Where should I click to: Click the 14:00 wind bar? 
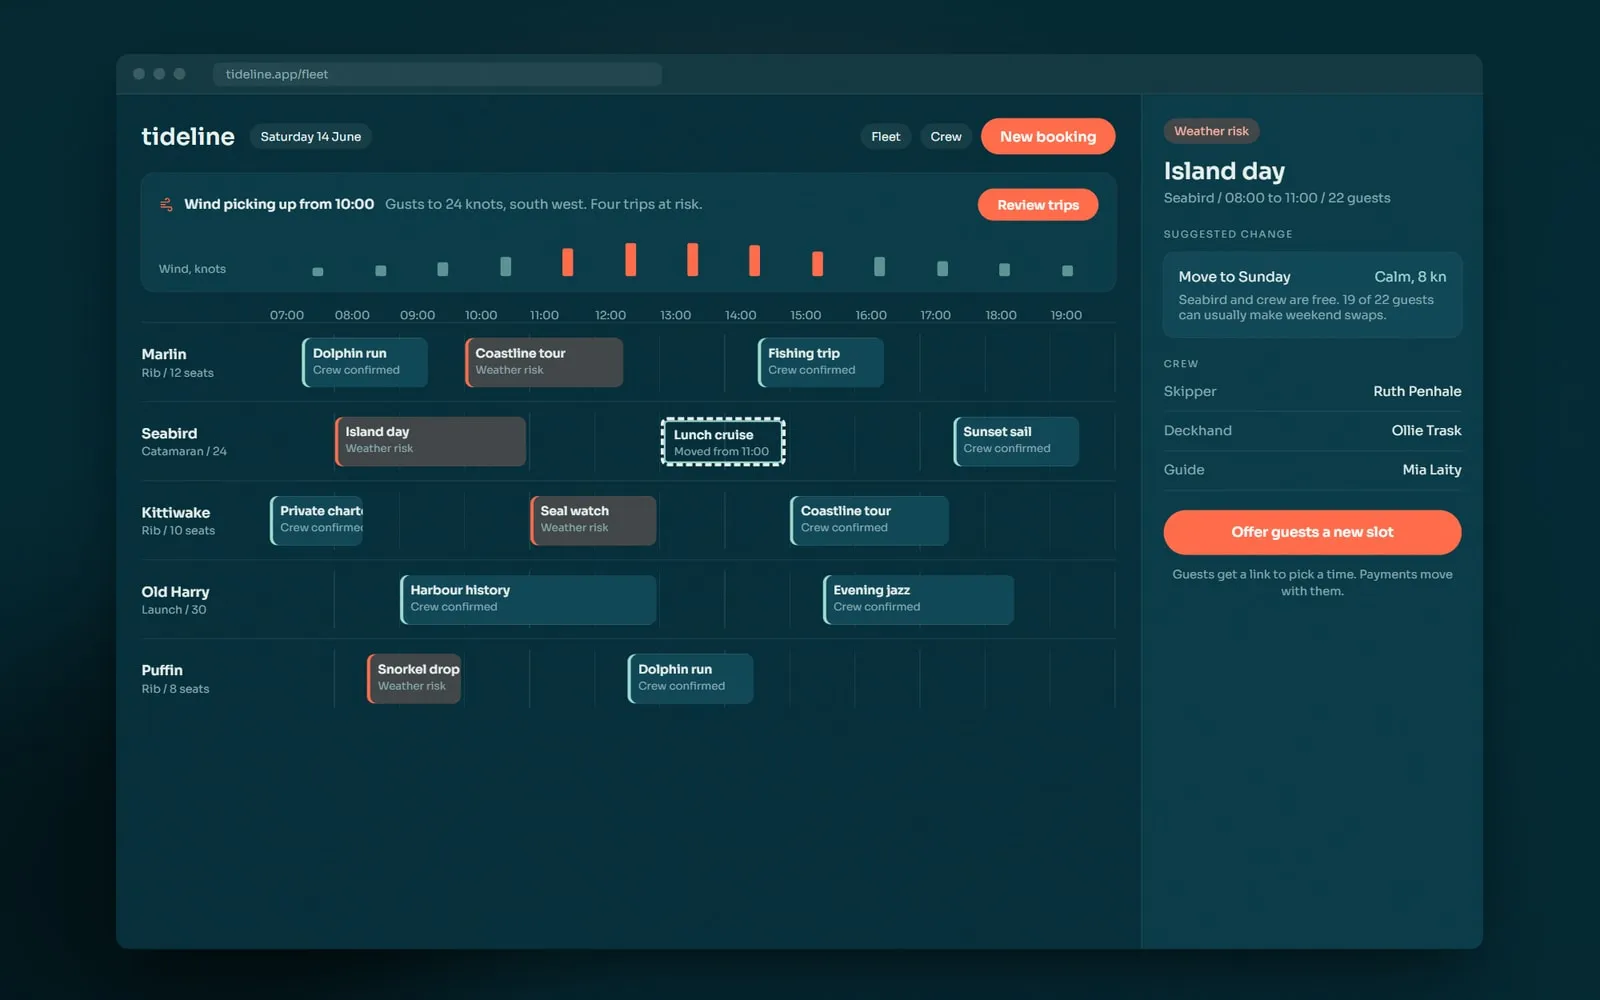[754, 260]
